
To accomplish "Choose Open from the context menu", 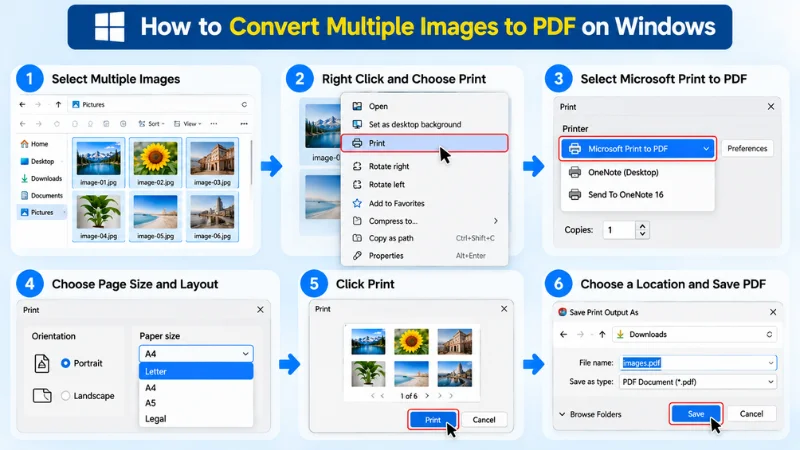I will [x=424, y=106].
